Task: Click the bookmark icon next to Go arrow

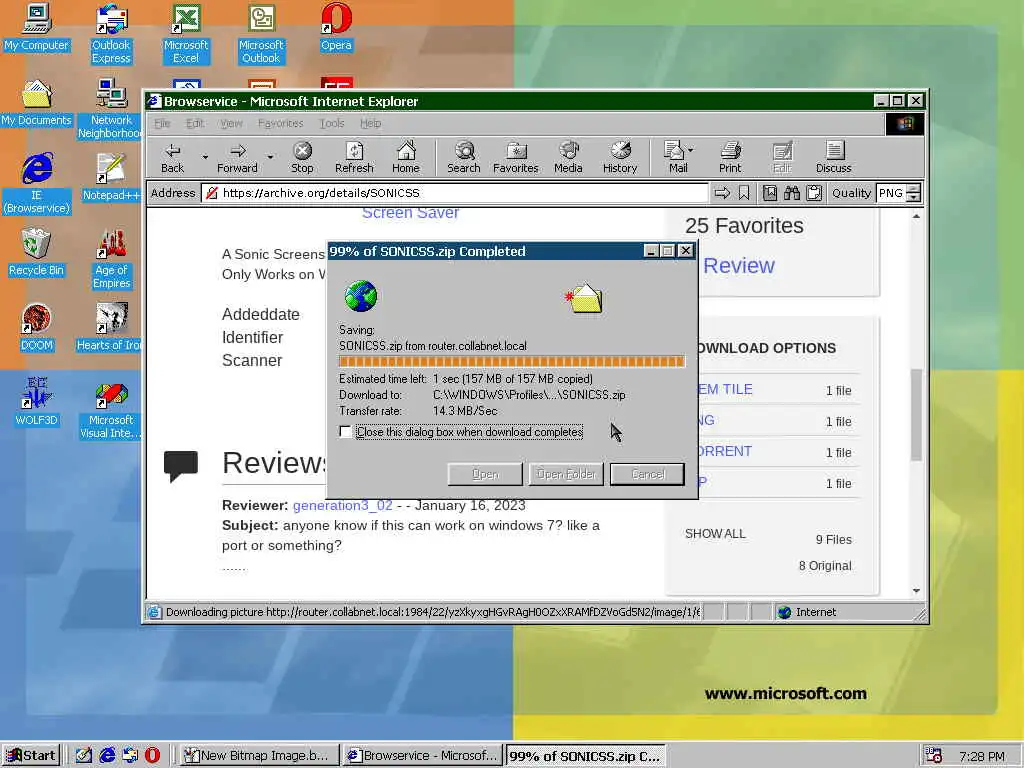Action: (744, 193)
